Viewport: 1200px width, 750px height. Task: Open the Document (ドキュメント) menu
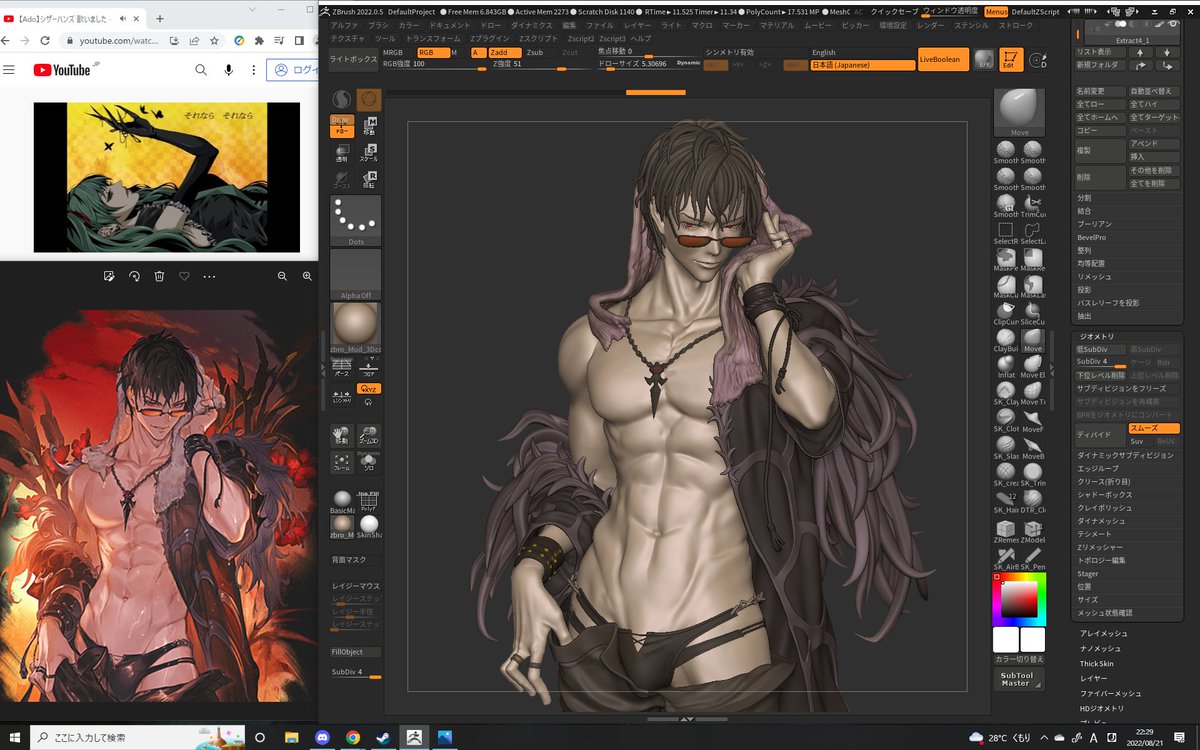pos(449,24)
